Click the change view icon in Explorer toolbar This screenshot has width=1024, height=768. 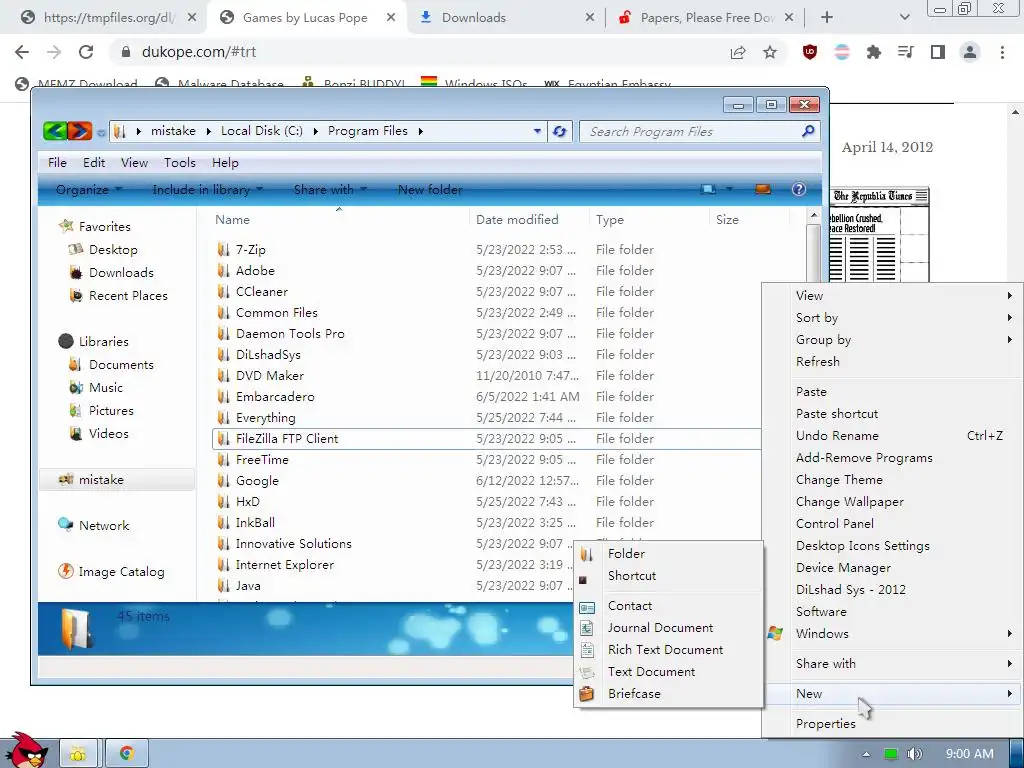[x=708, y=189]
